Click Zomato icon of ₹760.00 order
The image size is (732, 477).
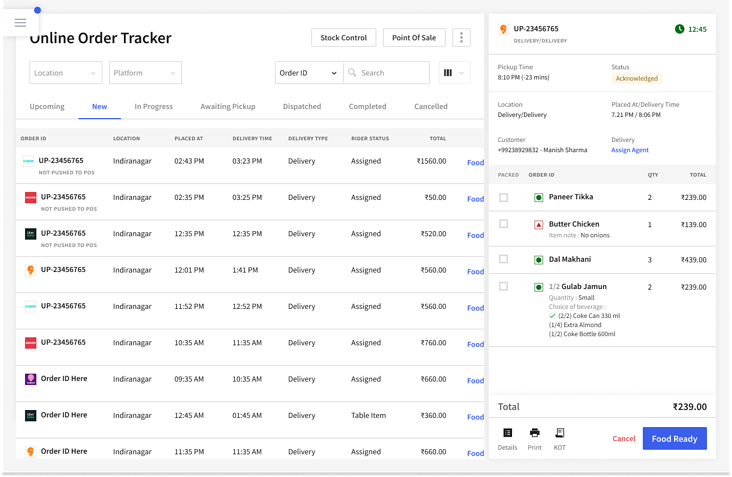30,343
